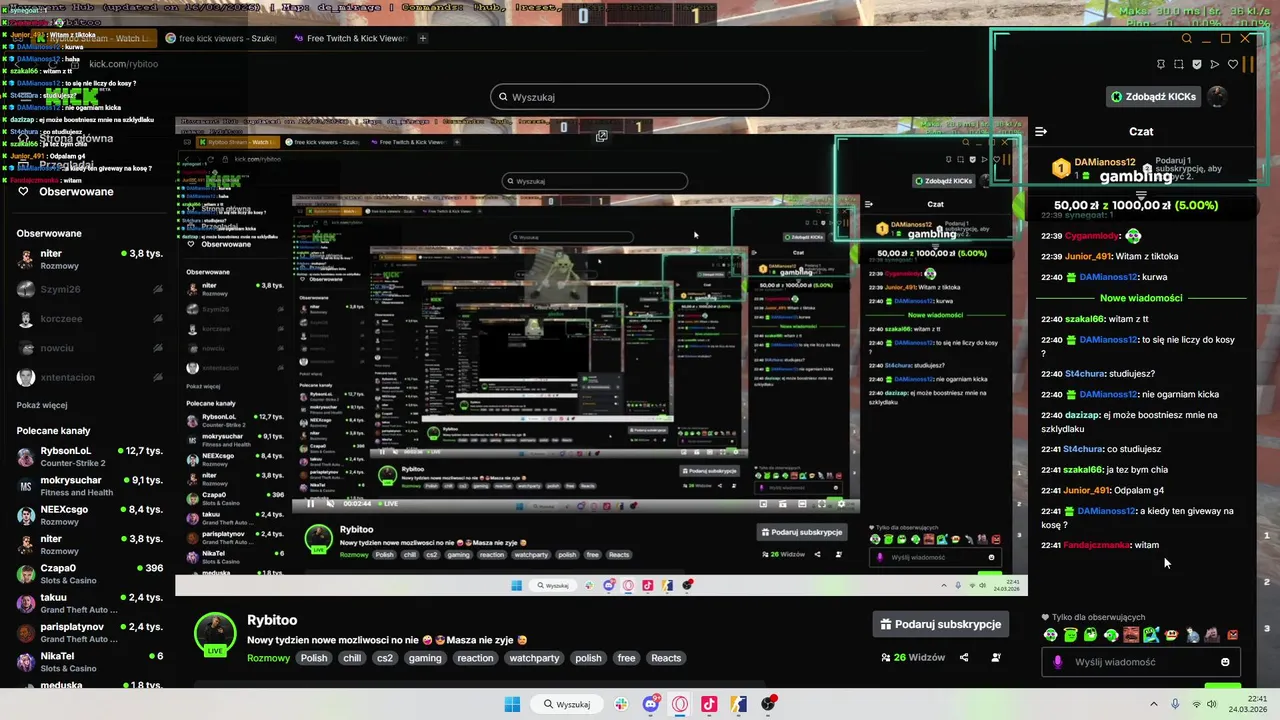Image resolution: width=1280 pixels, height=720 pixels.
Task: Click the send-to-flow arrow icon in toolbar
Action: 1215,64
